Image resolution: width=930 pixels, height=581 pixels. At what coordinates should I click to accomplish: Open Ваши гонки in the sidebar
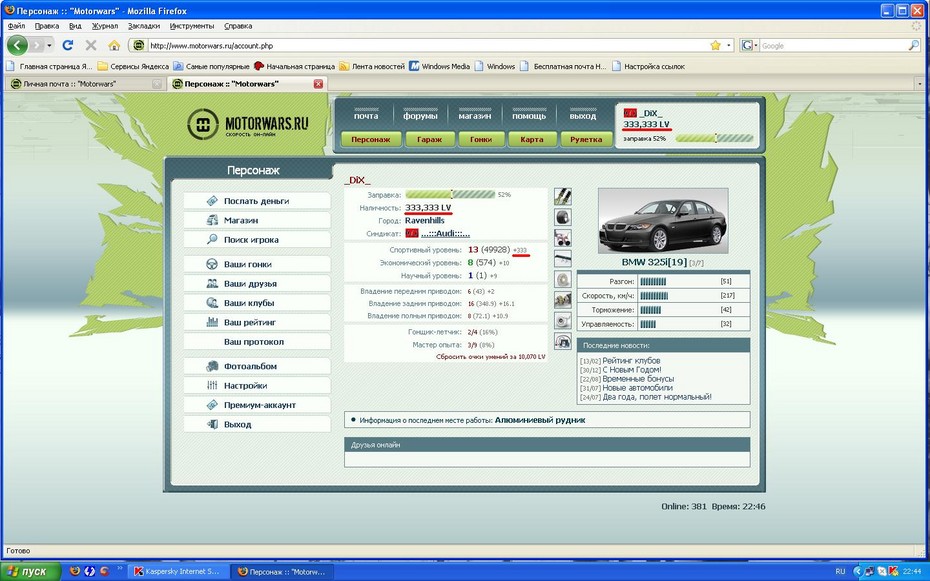pos(257,264)
